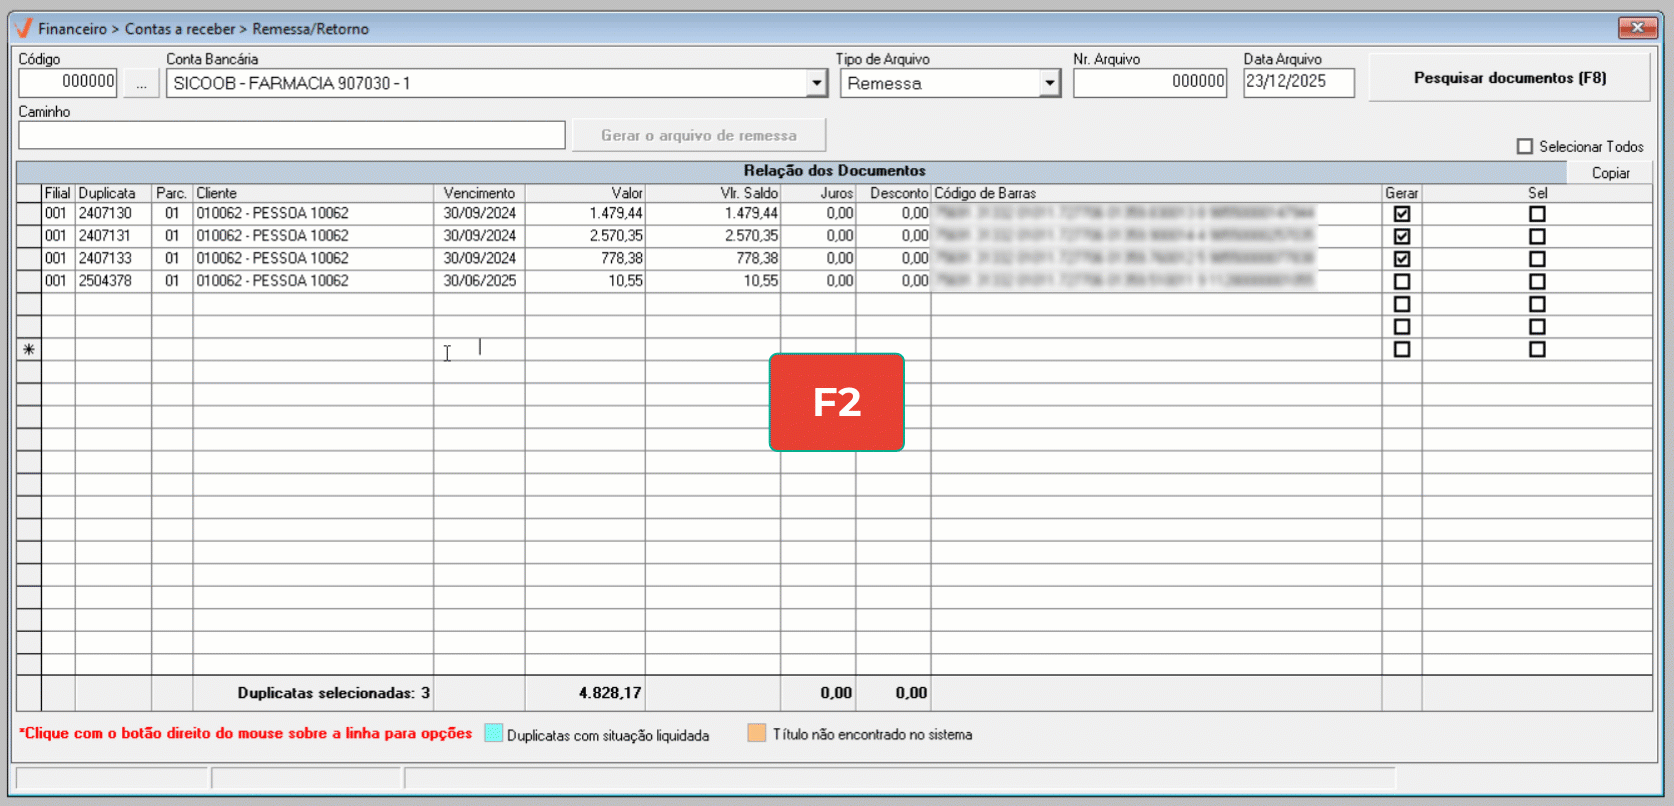Focus the Caminho path field

(292, 135)
